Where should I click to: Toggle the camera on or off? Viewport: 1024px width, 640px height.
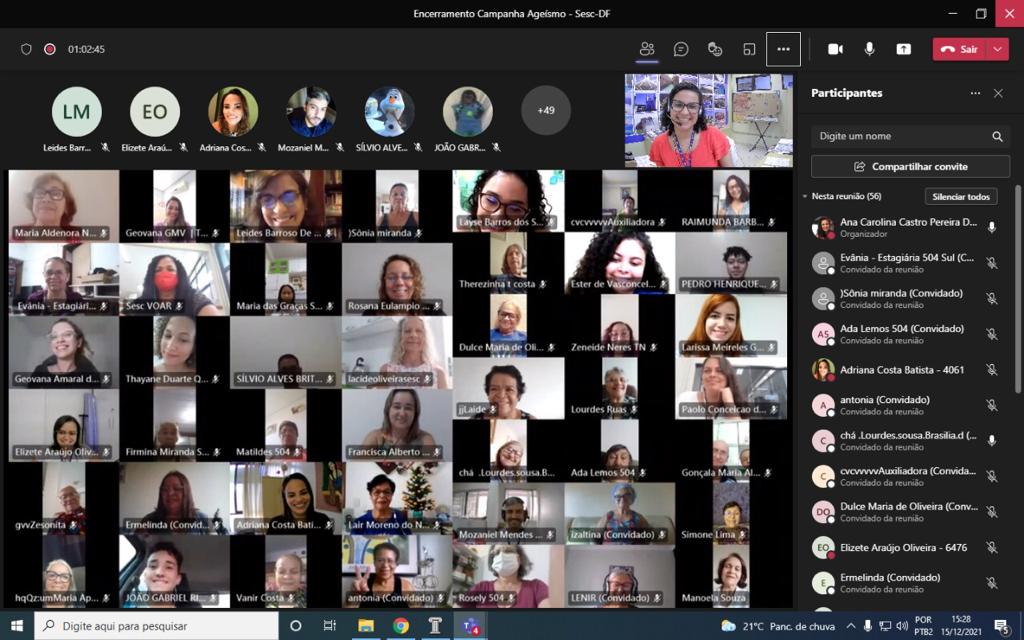835,49
